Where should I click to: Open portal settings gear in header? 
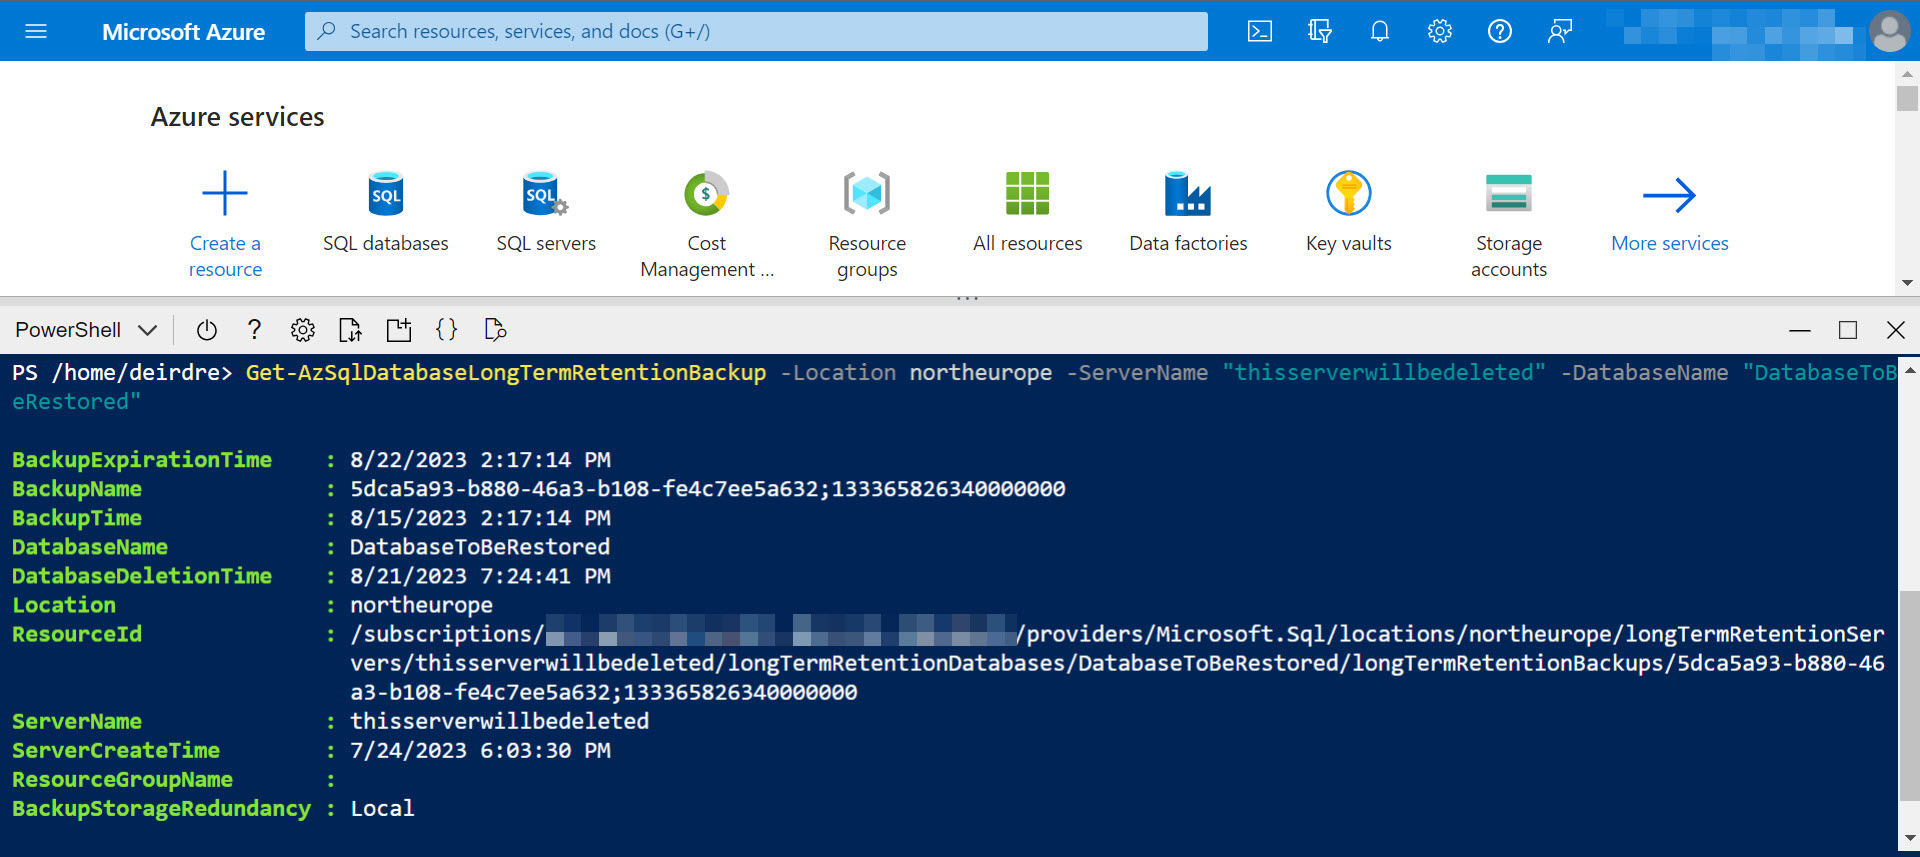click(1440, 31)
